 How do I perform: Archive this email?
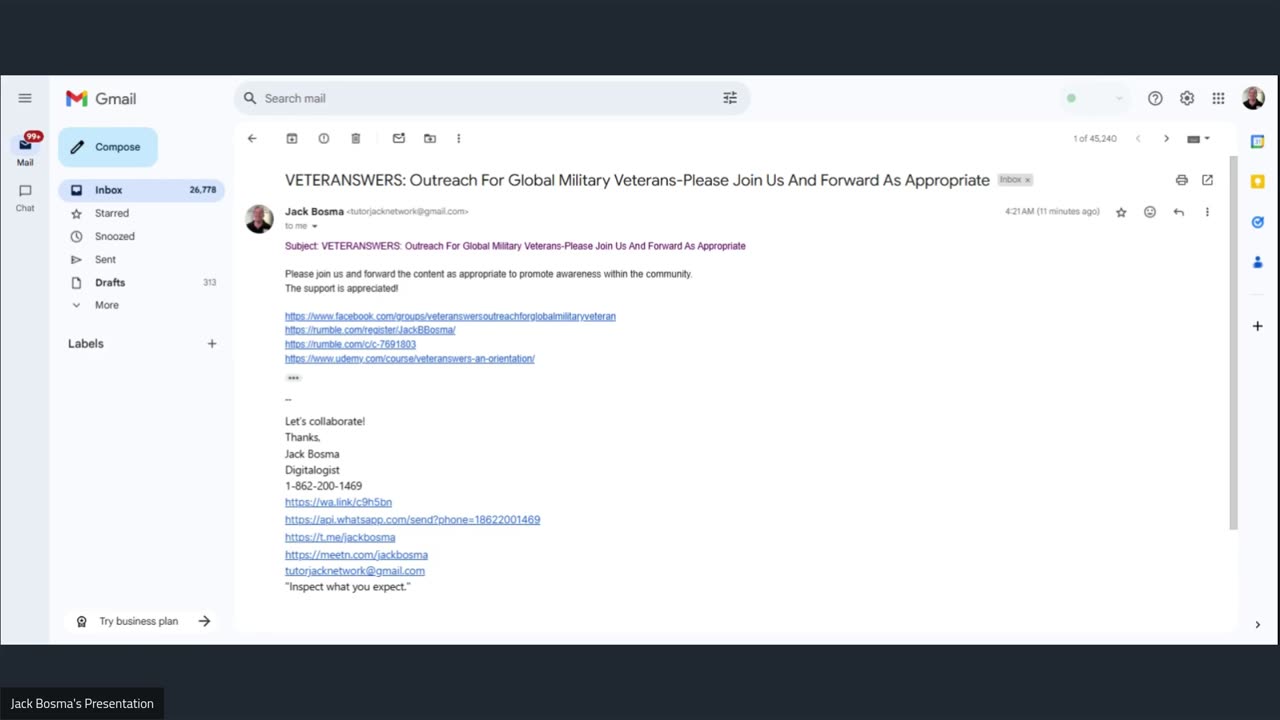(x=292, y=139)
